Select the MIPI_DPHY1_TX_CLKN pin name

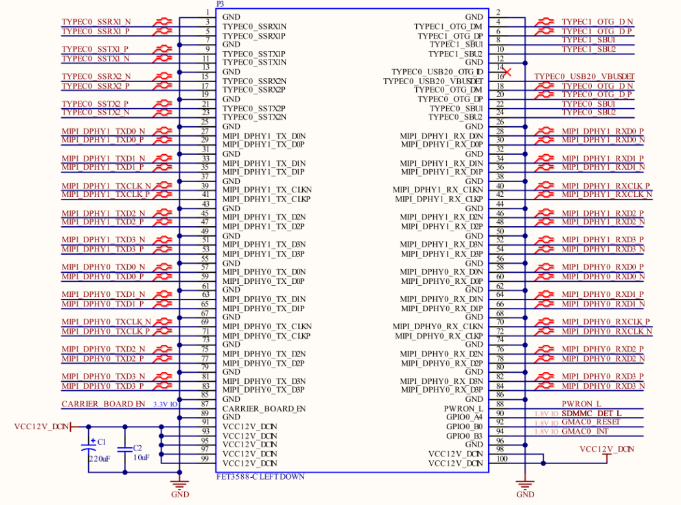click(267, 190)
